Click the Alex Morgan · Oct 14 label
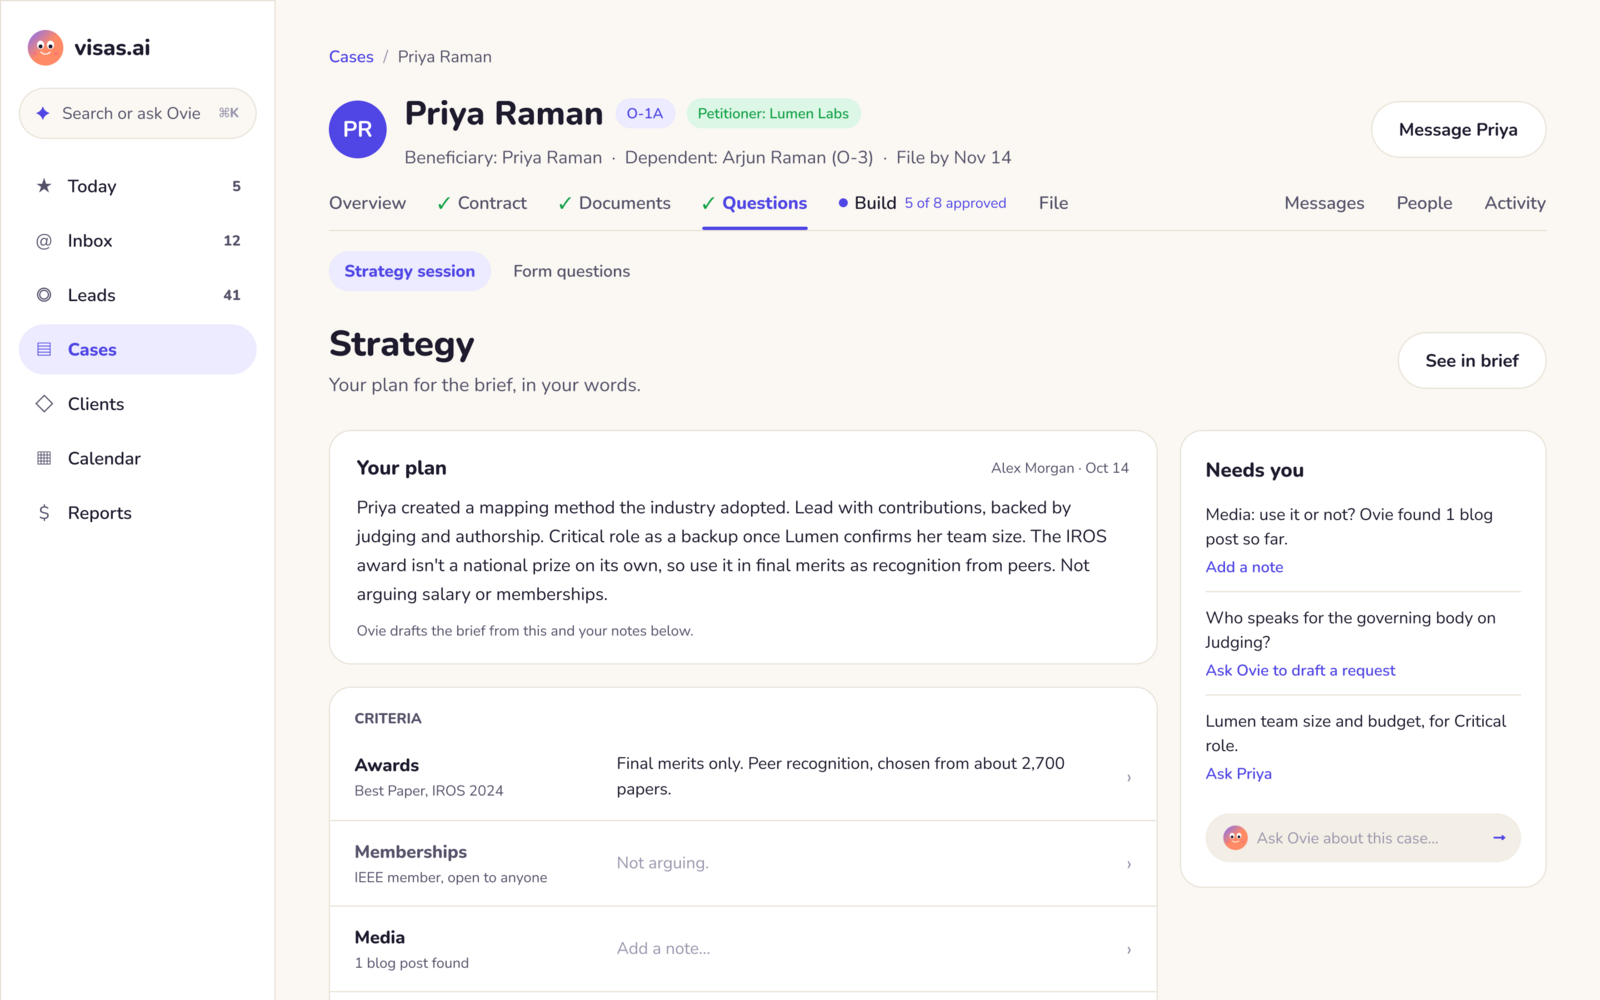Image resolution: width=1600 pixels, height=1000 pixels. 1059,468
